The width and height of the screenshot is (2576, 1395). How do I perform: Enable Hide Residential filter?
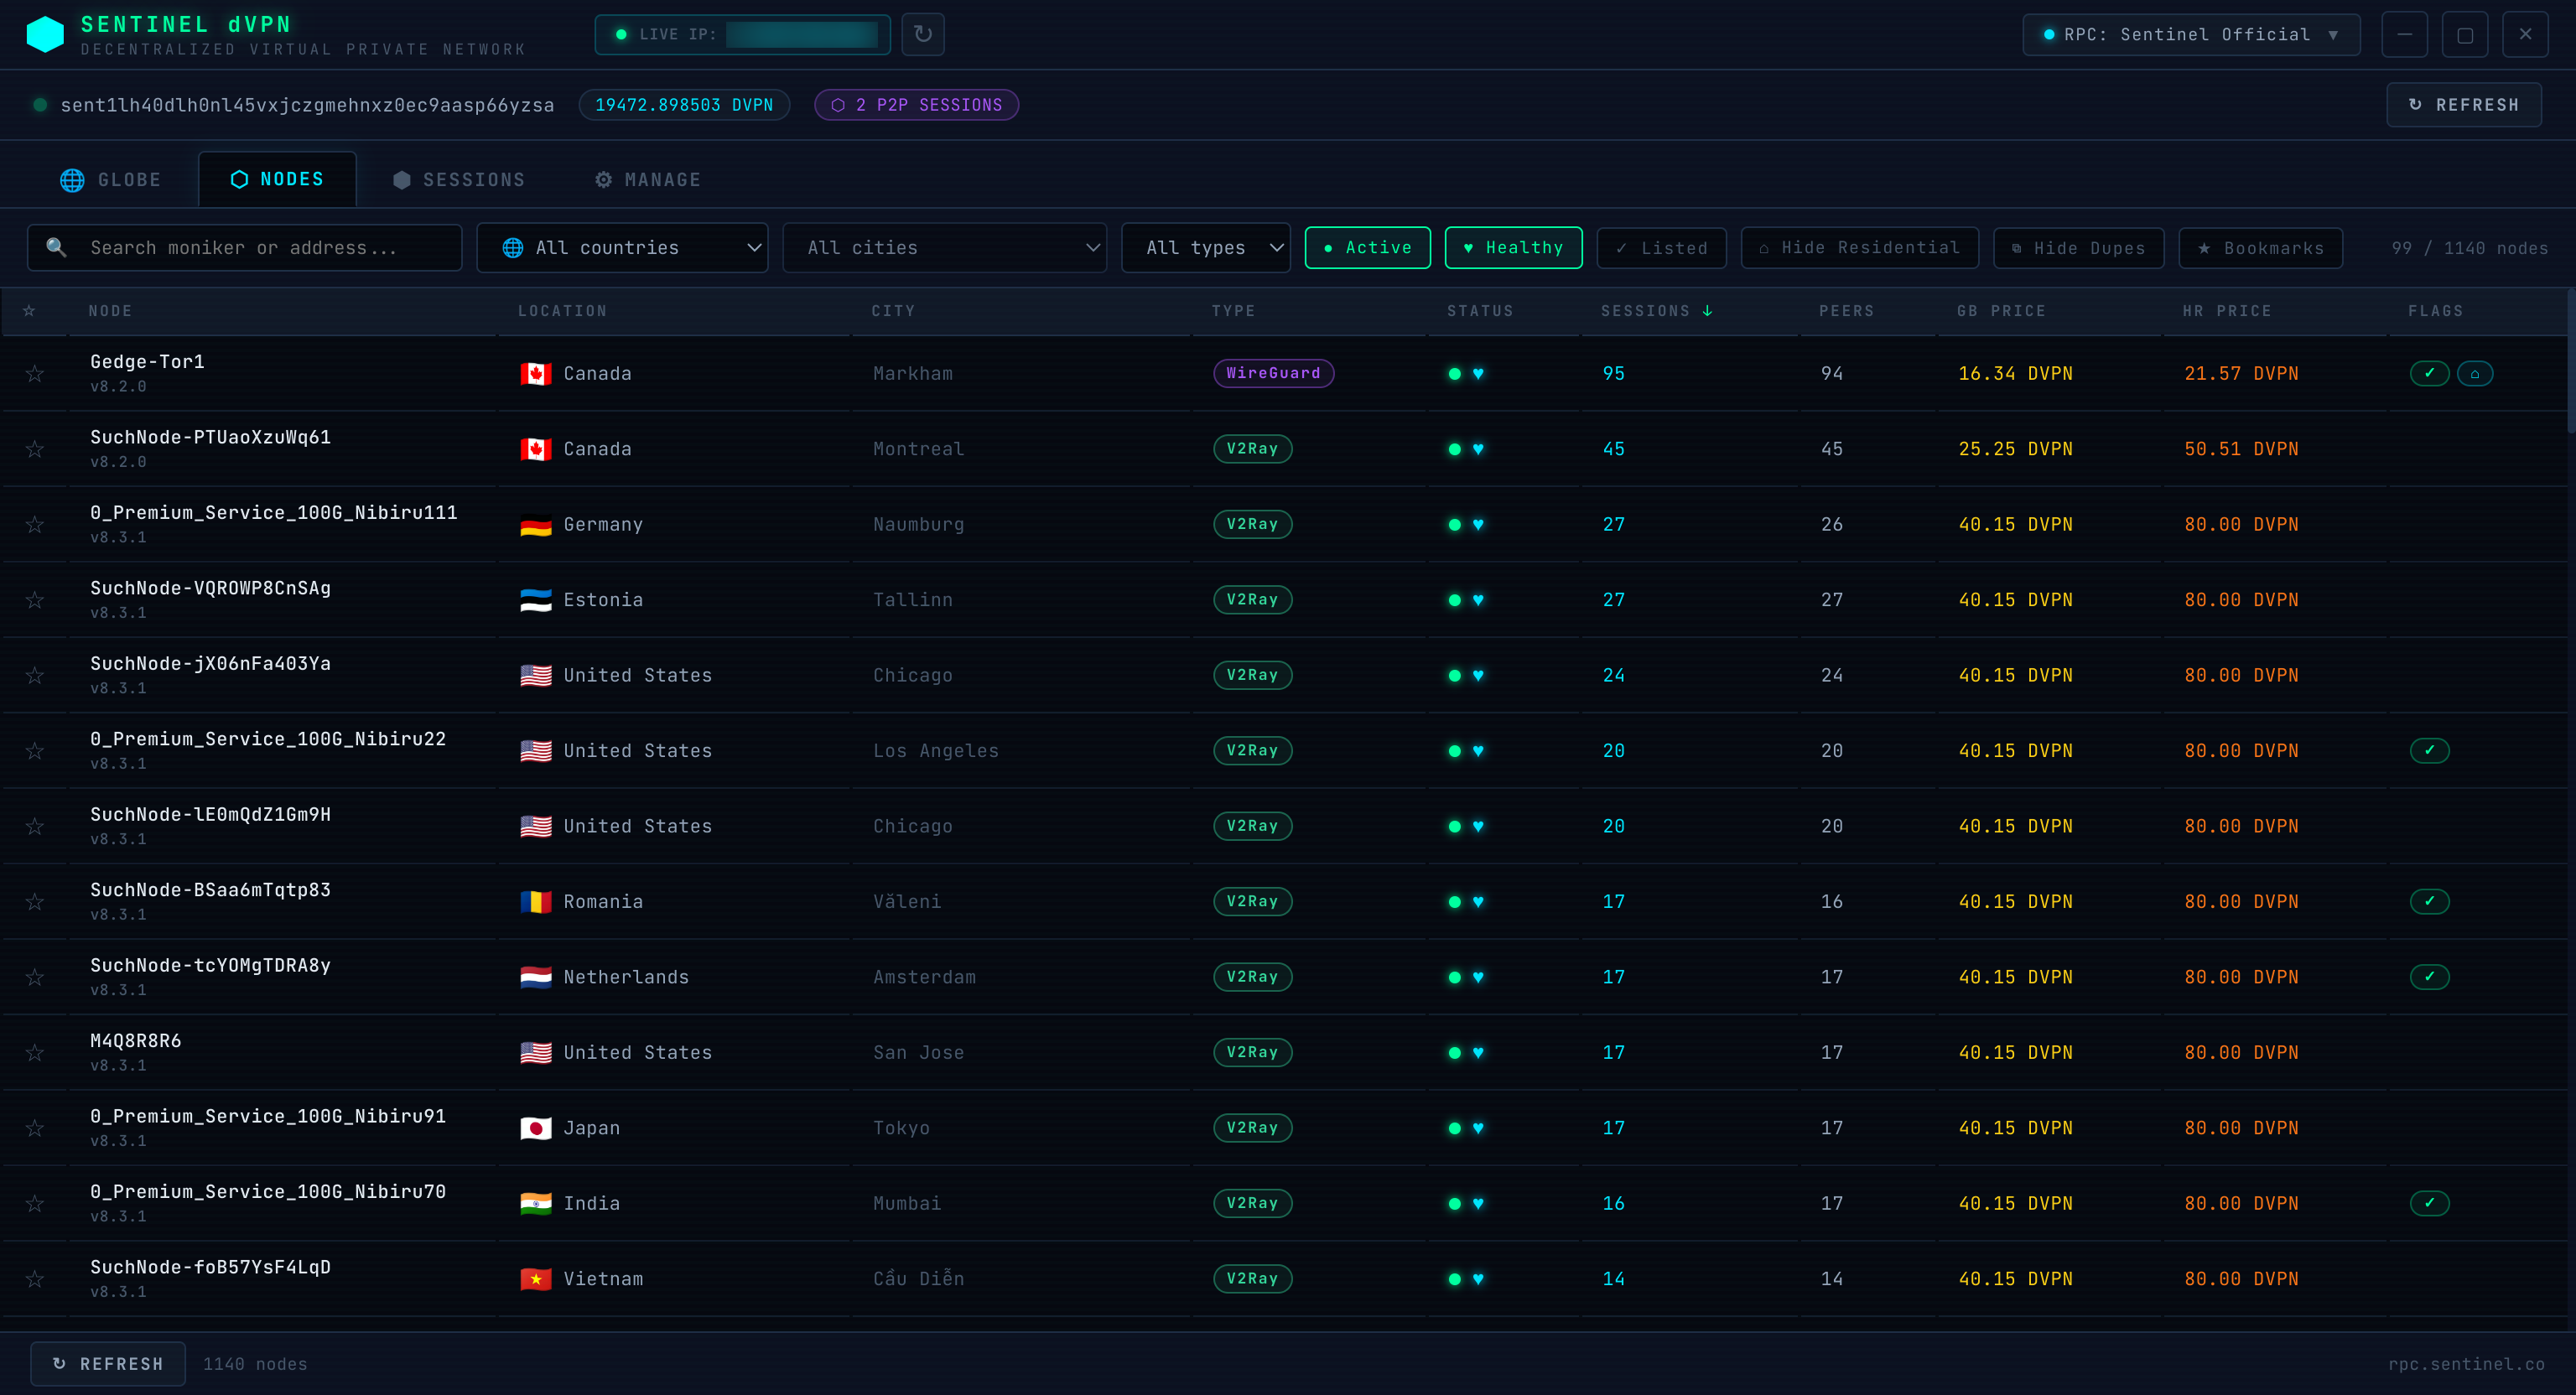1859,248
